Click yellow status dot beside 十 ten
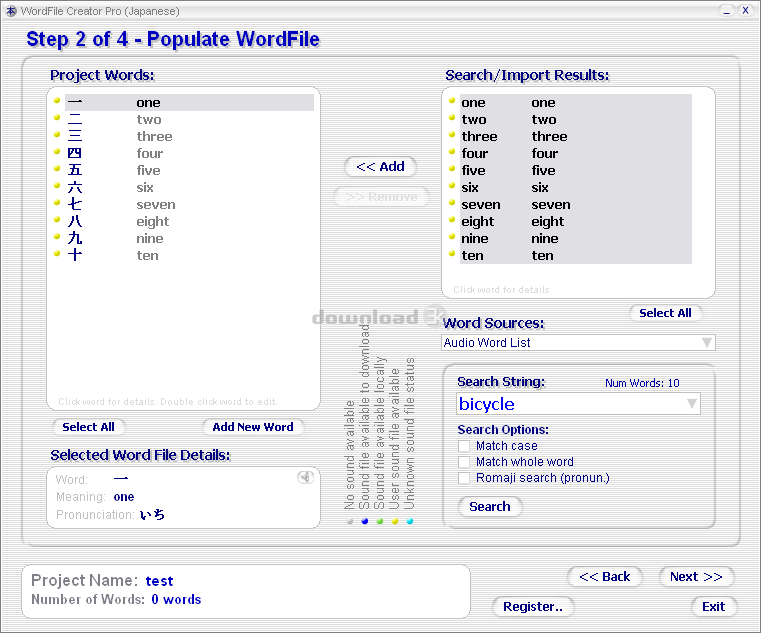The image size is (761, 633). [57, 253]
